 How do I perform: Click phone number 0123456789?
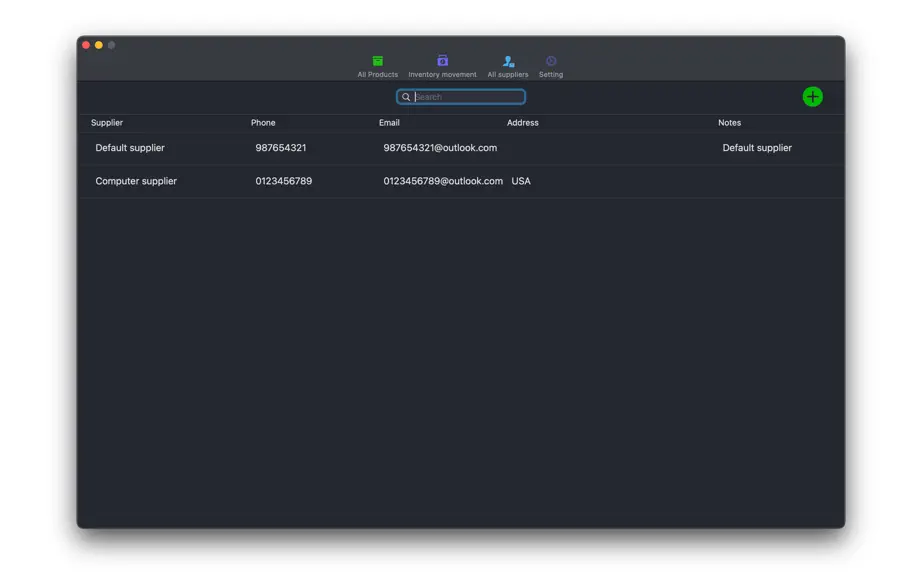283,181
